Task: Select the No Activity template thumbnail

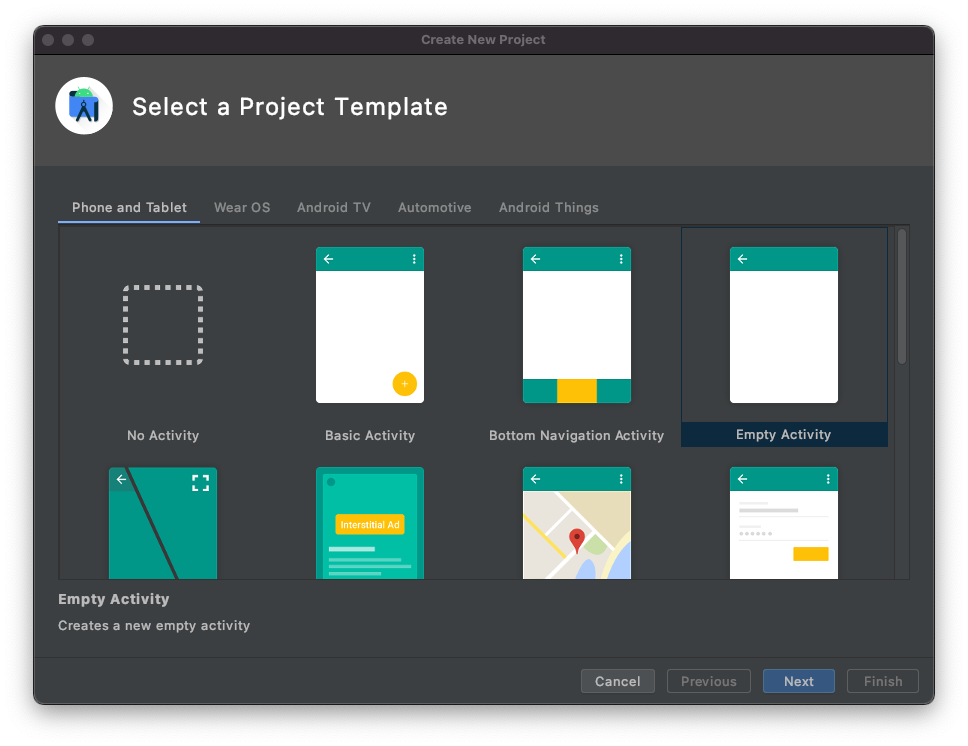Action: click(x=163, y=325)
